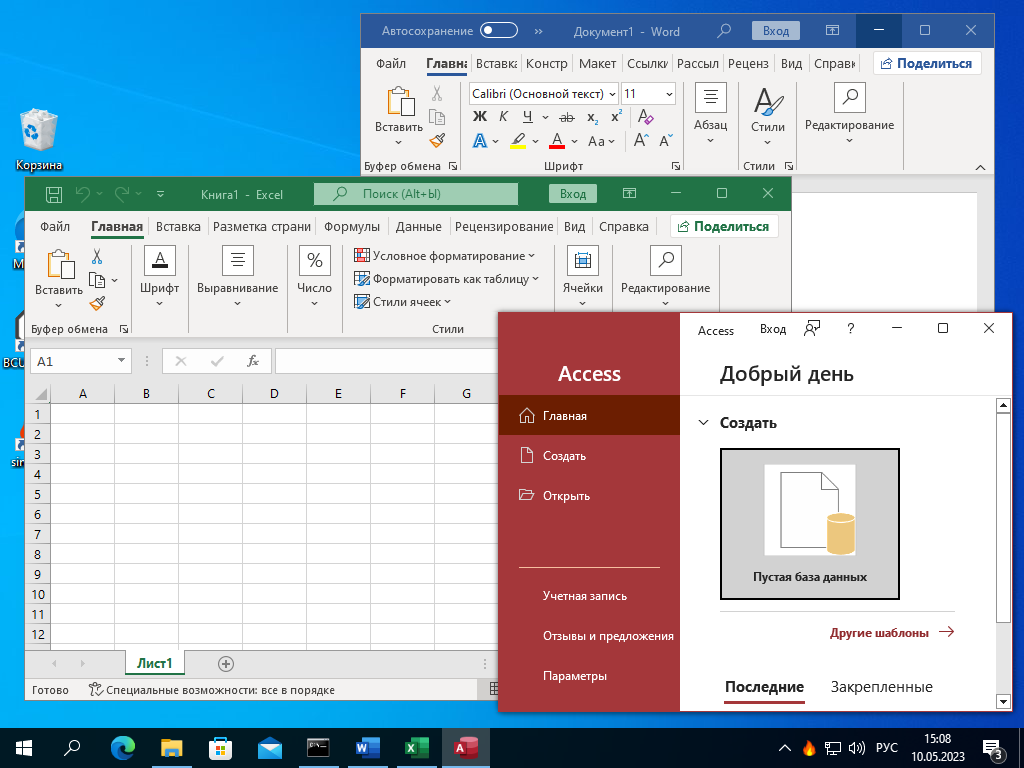The image size is (1024, 768).
Task: Open Access help question mark
Action: click(x=850, y=328)
